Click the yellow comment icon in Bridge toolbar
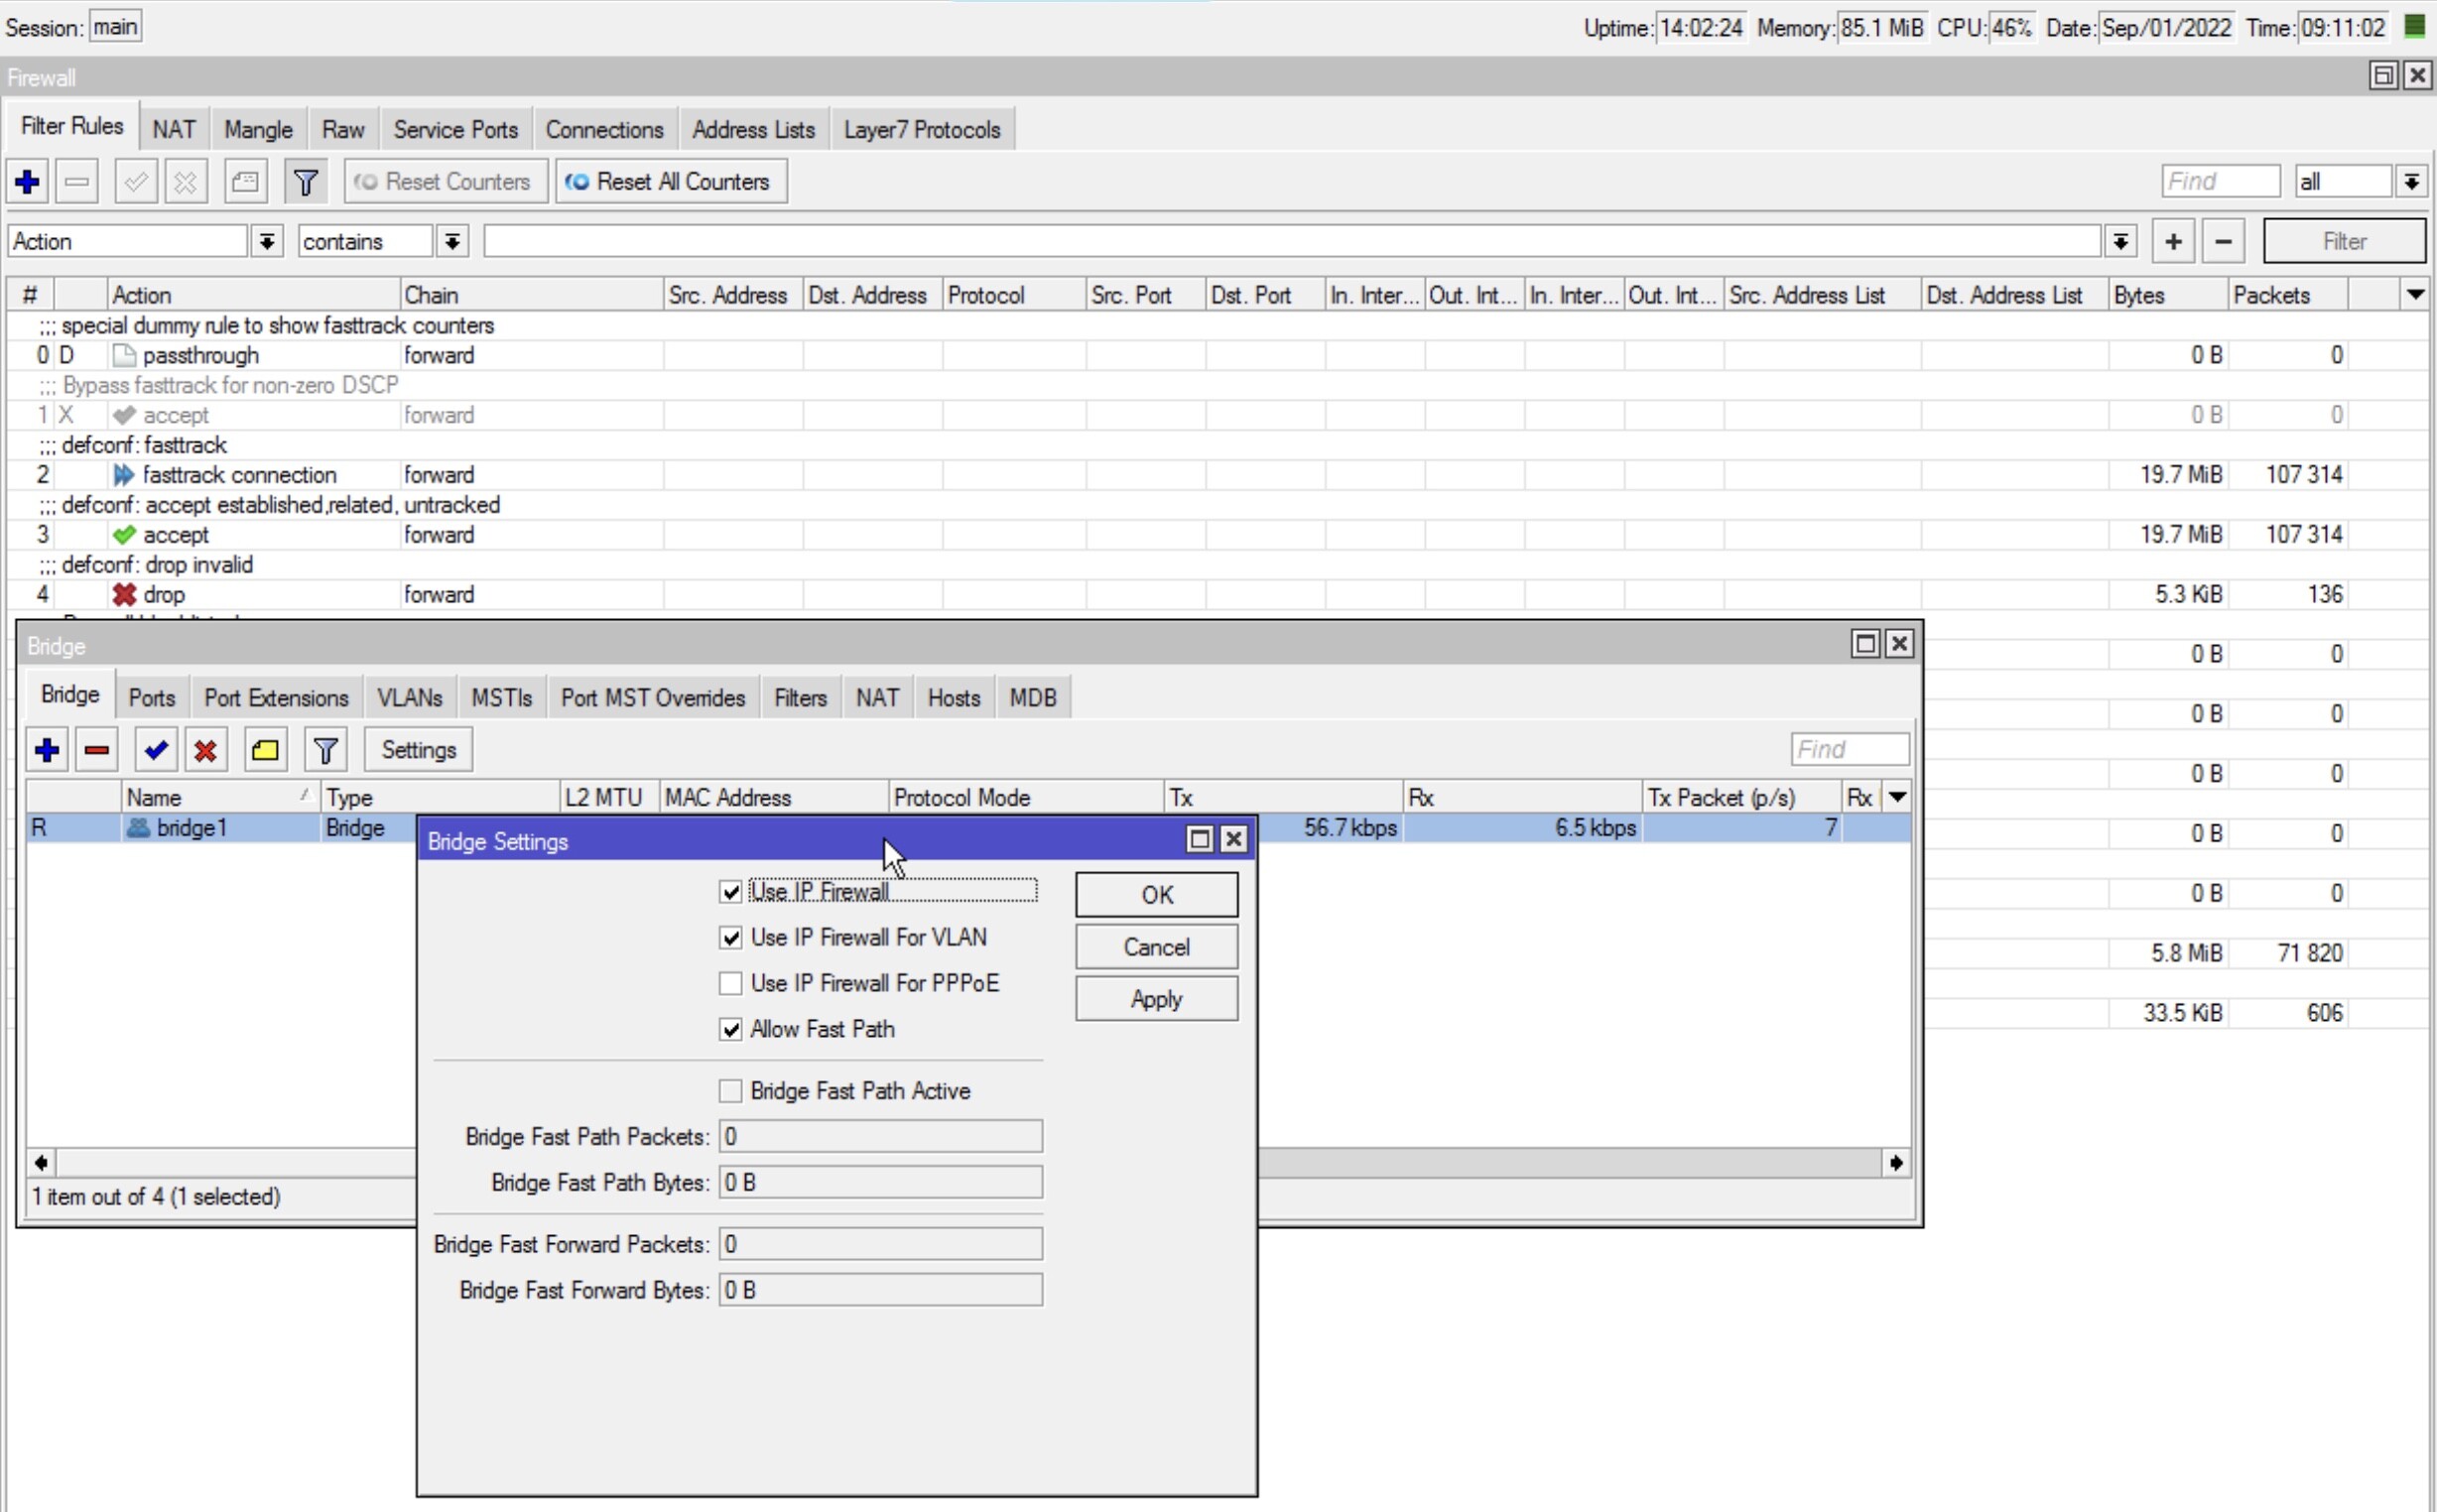This screenshot has height=1512, width=2437. click(265, 750)
